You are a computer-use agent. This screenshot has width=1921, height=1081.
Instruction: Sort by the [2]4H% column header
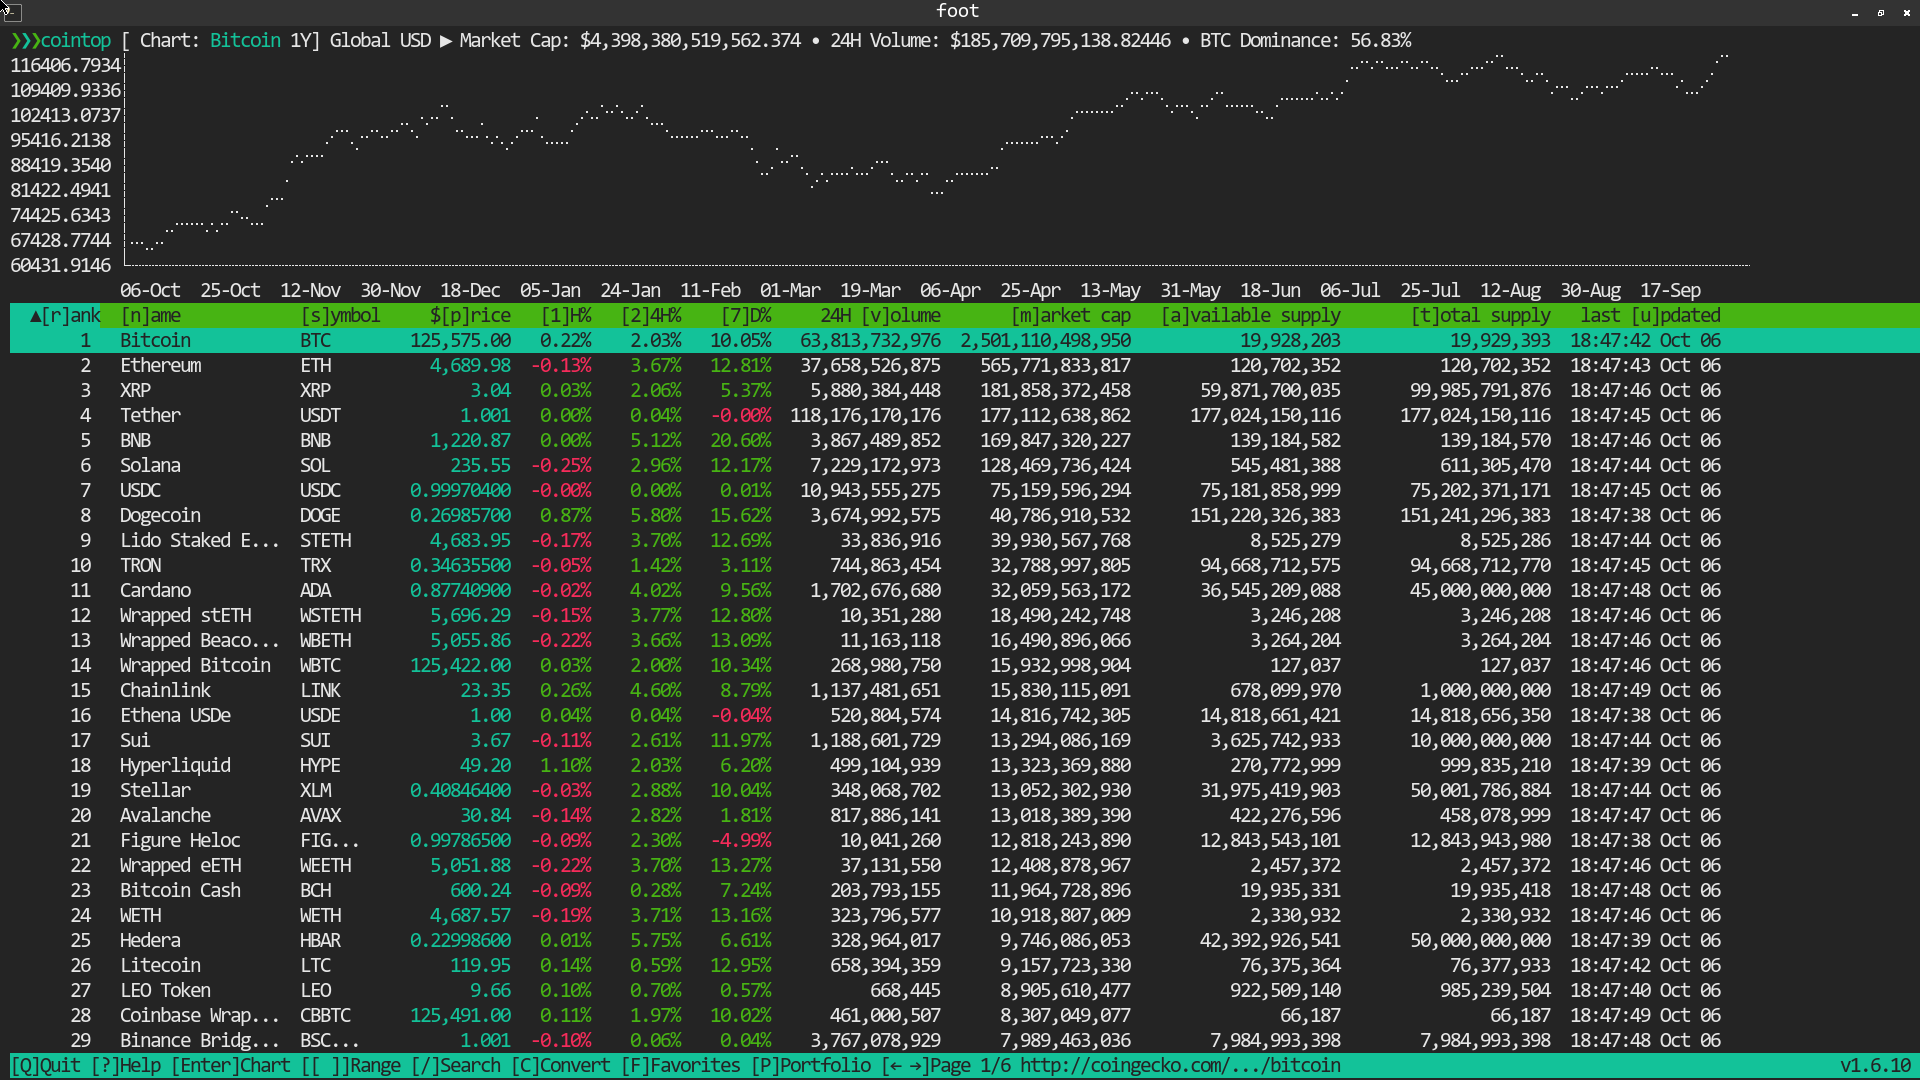coord(651,316)
